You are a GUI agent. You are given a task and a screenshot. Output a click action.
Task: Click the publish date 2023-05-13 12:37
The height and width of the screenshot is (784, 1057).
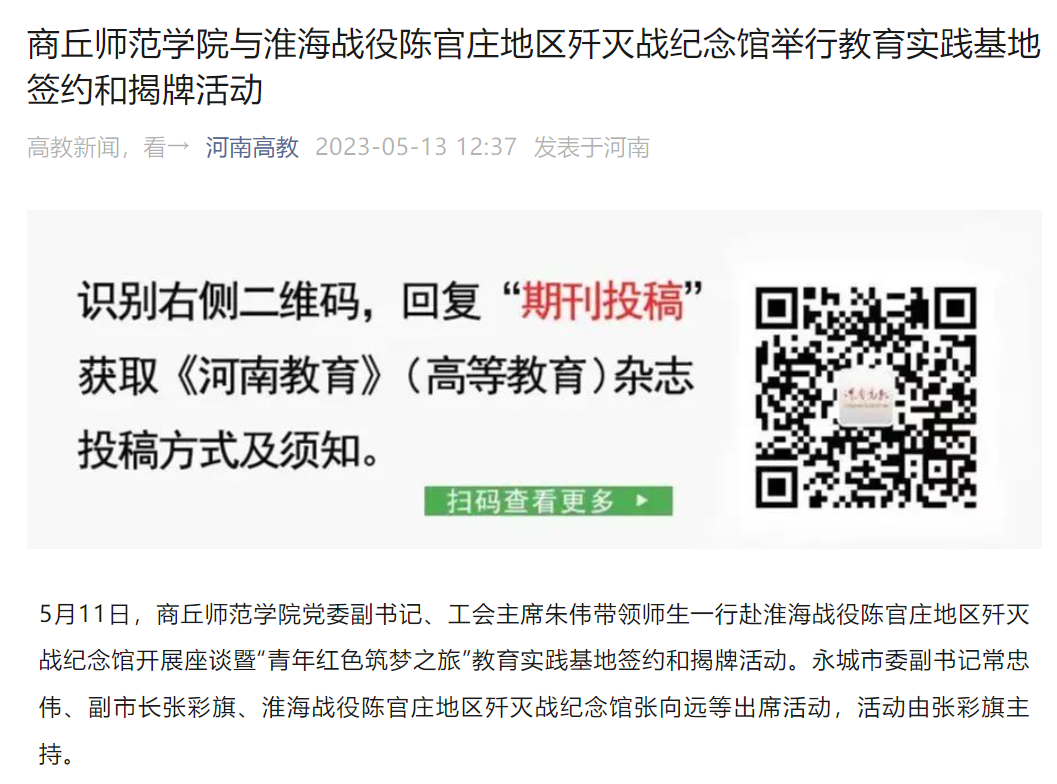[x=416, y=146]
